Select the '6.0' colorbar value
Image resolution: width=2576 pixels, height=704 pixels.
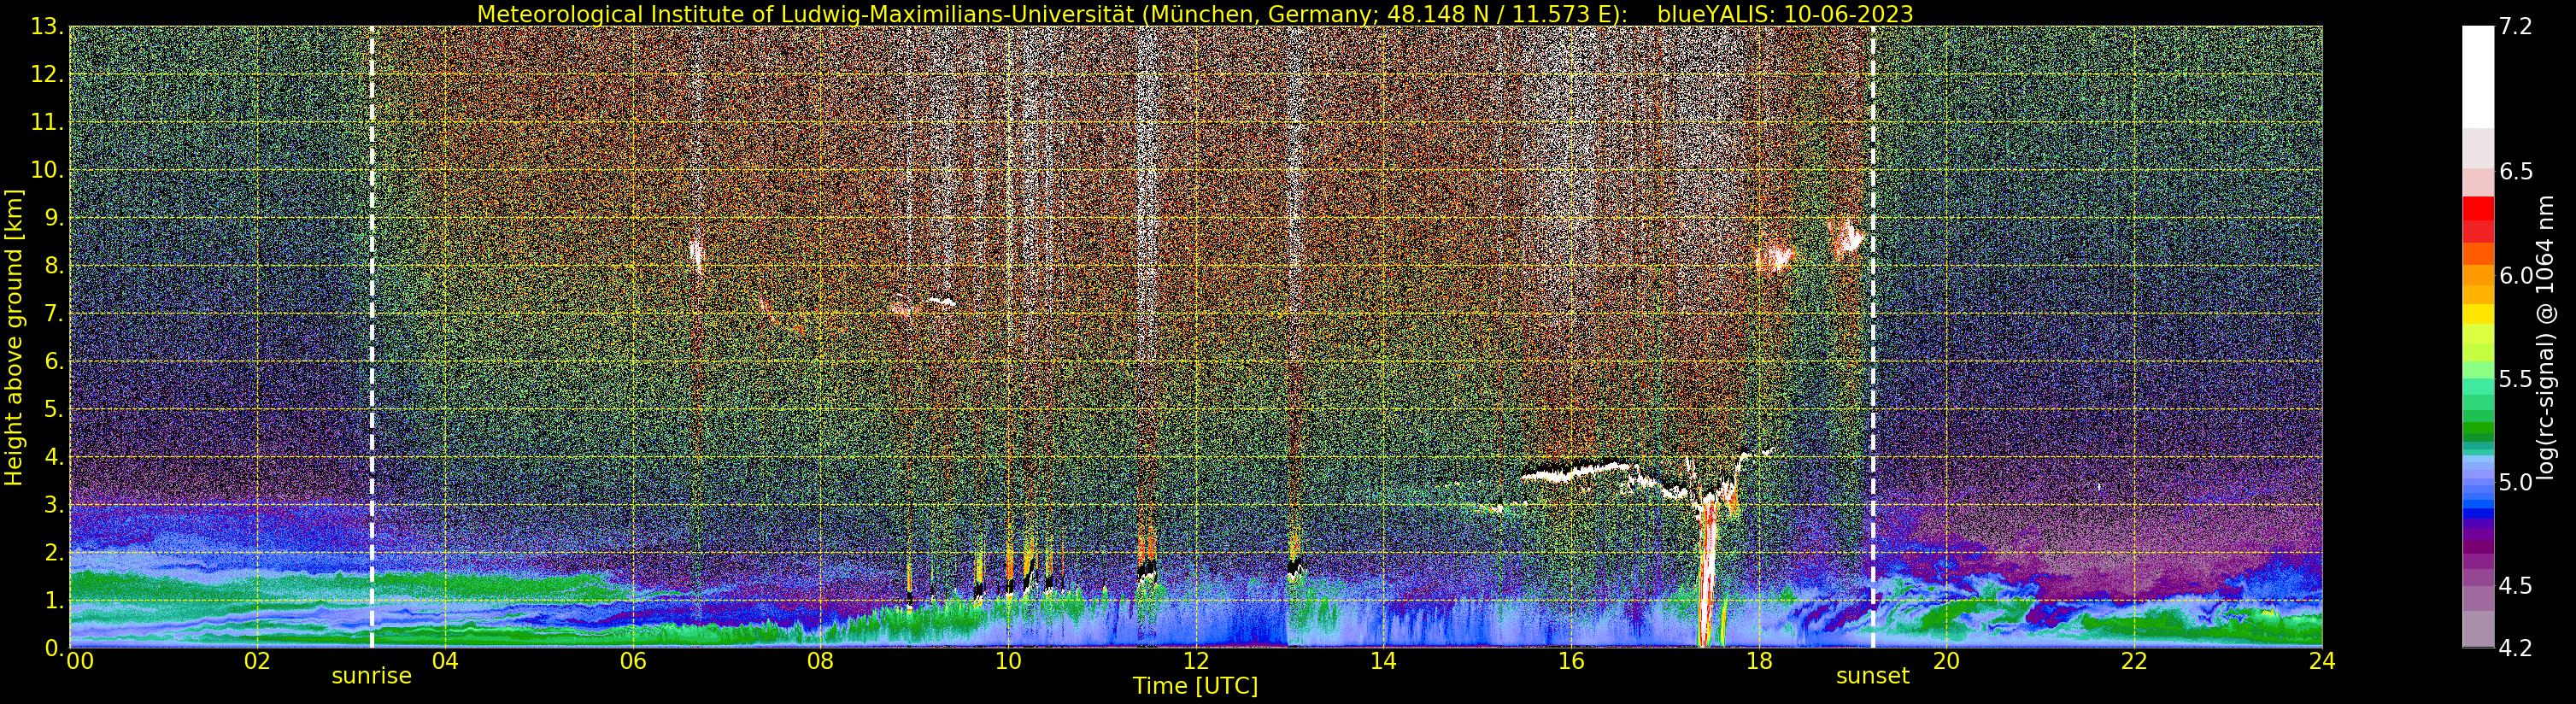click(x=2515, y=275)
